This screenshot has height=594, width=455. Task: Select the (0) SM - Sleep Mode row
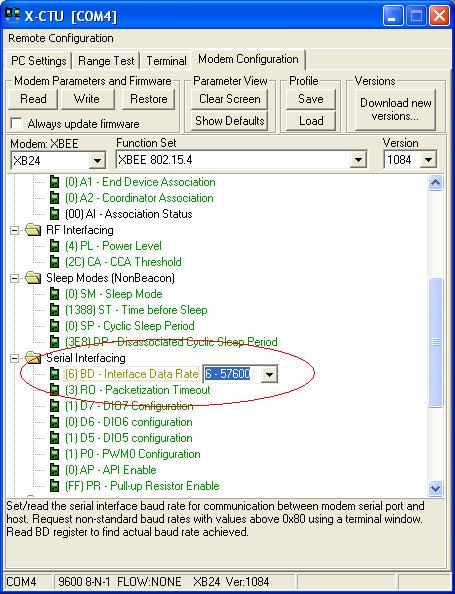[114, 294]
